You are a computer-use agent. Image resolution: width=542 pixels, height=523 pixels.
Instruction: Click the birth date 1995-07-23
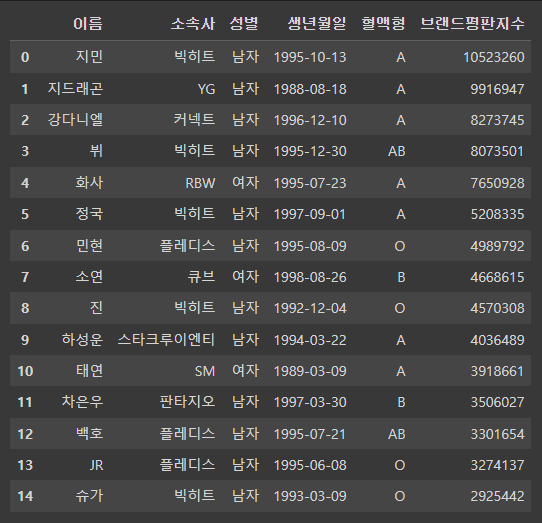[310, 184]
